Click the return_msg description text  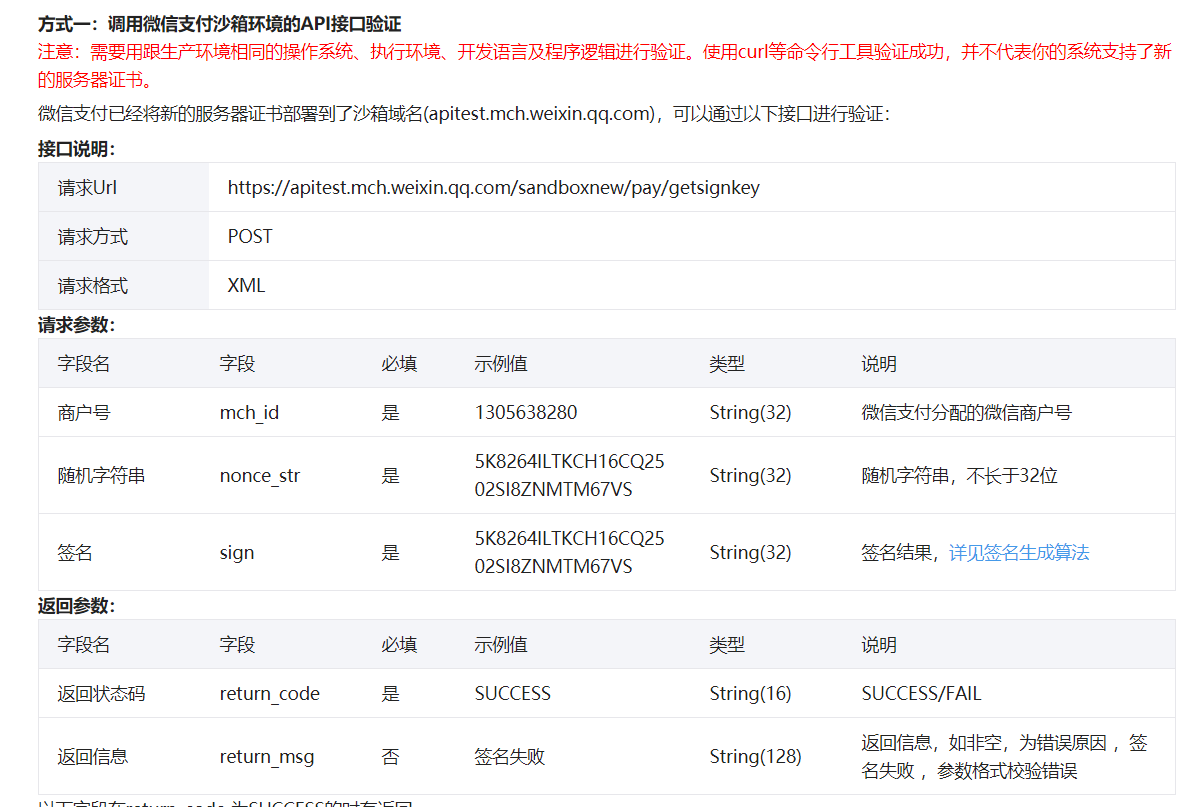1004,757
